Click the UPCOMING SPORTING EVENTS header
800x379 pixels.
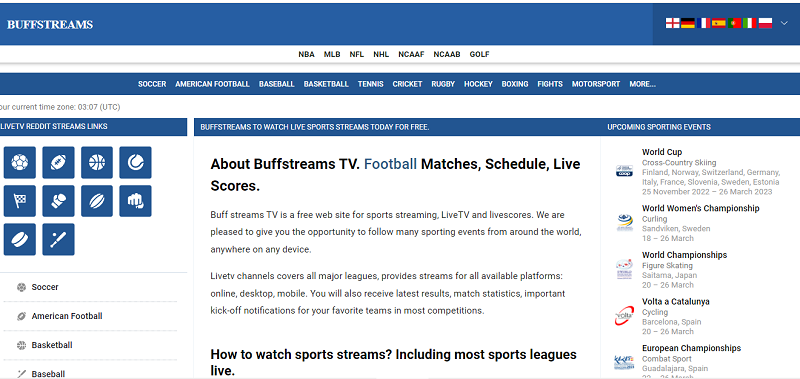click(659, 127)
